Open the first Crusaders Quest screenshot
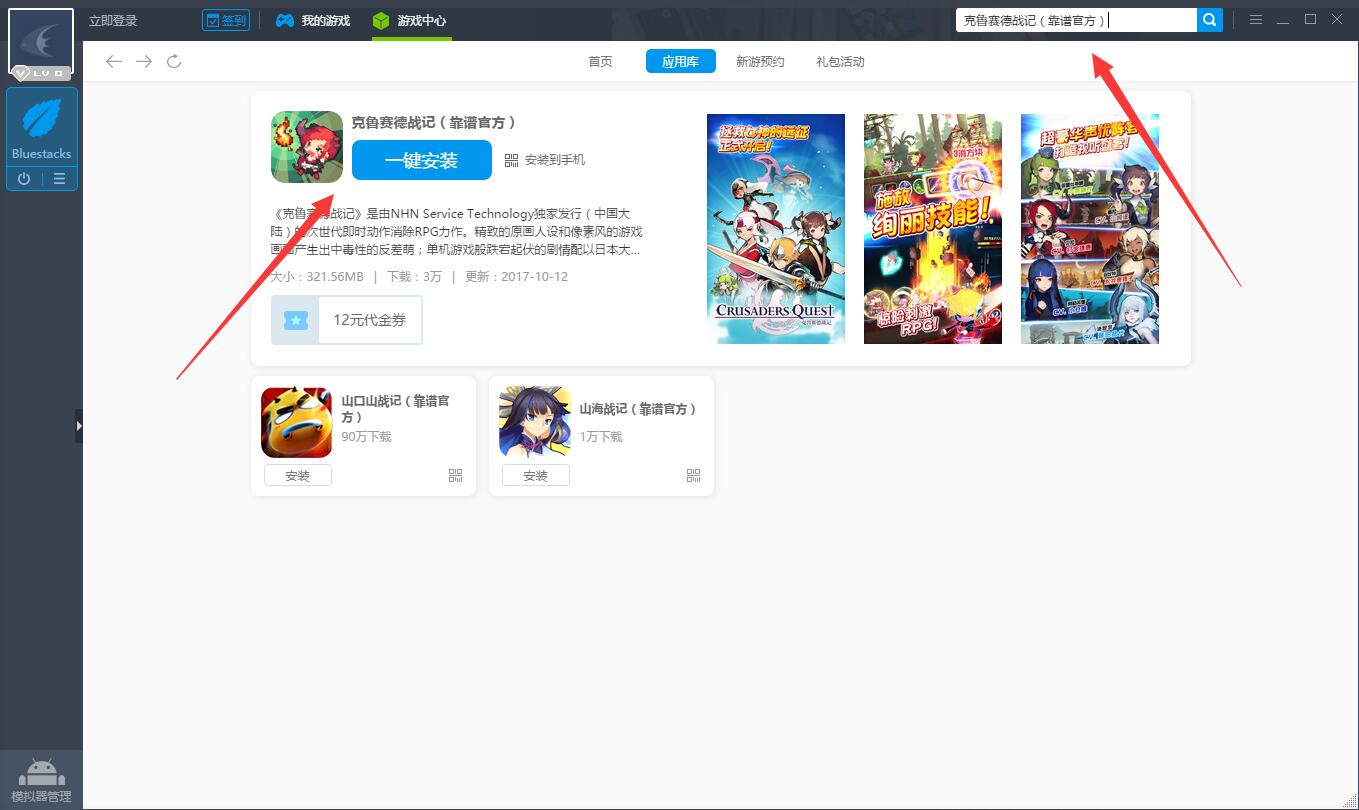This screenshot has width=1359, height=810. [776, 229]
